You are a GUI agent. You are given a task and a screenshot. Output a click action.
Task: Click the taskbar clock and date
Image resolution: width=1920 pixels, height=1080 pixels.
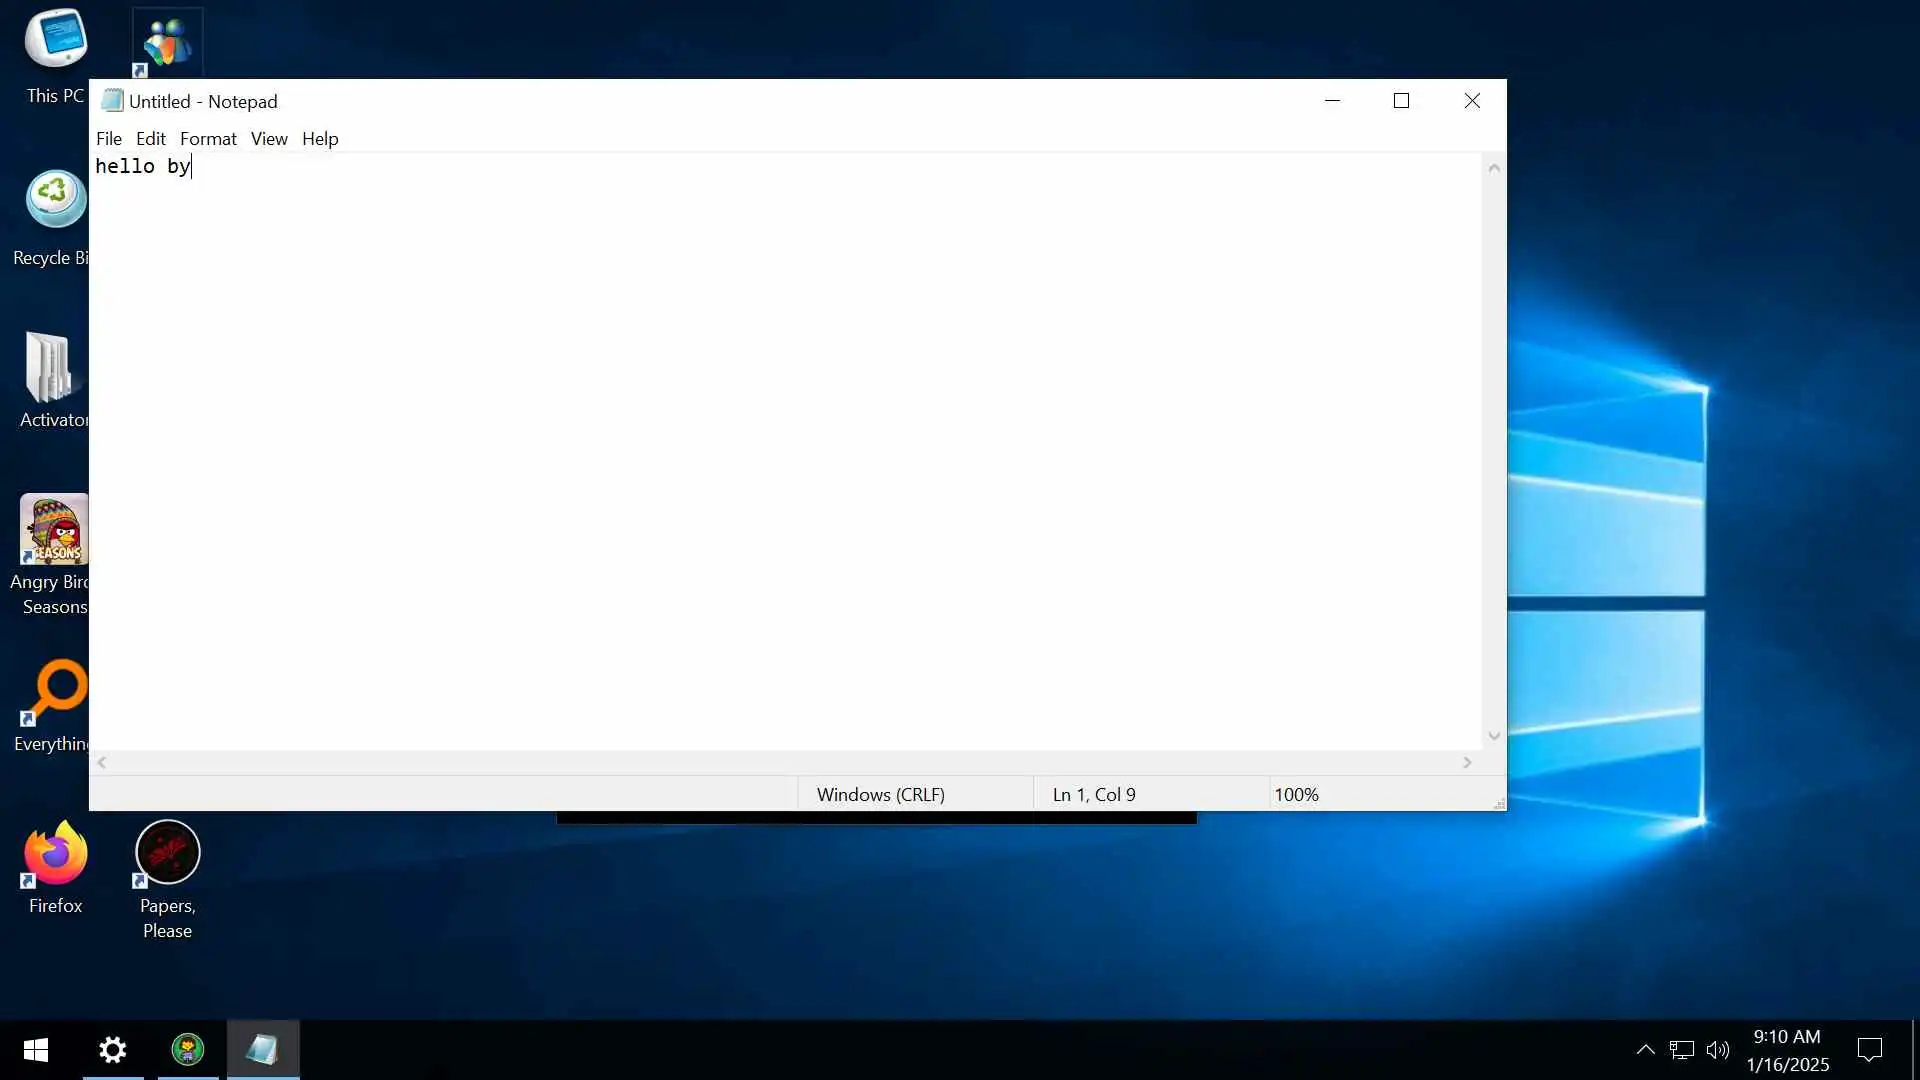[1787, 1050]
